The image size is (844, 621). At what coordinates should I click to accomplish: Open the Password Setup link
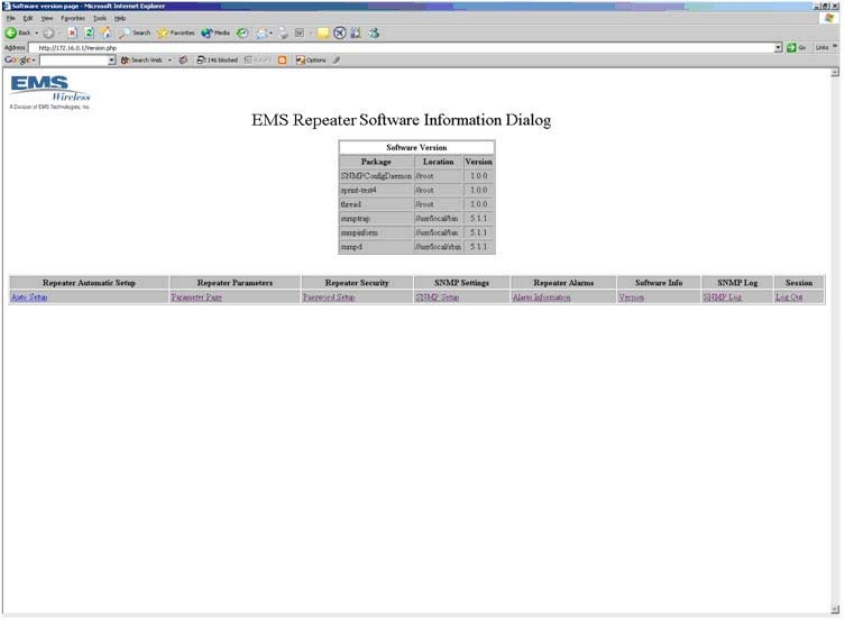[x=328, y=297]
